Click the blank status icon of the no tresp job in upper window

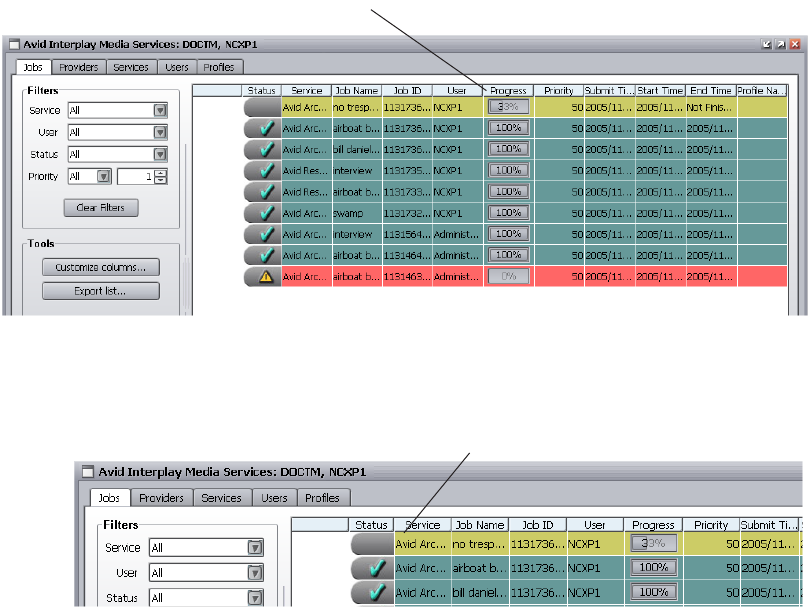[262, 107]
